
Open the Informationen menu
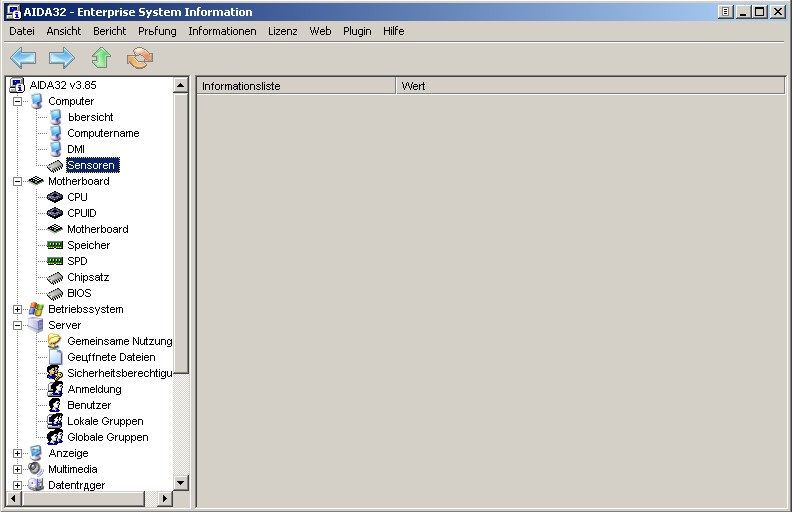(222, 31)
